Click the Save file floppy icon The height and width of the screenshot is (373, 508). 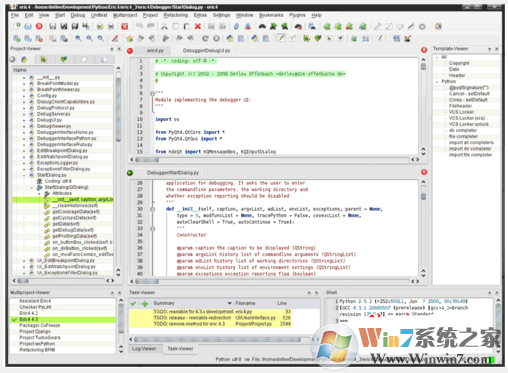tap(53, 26)
